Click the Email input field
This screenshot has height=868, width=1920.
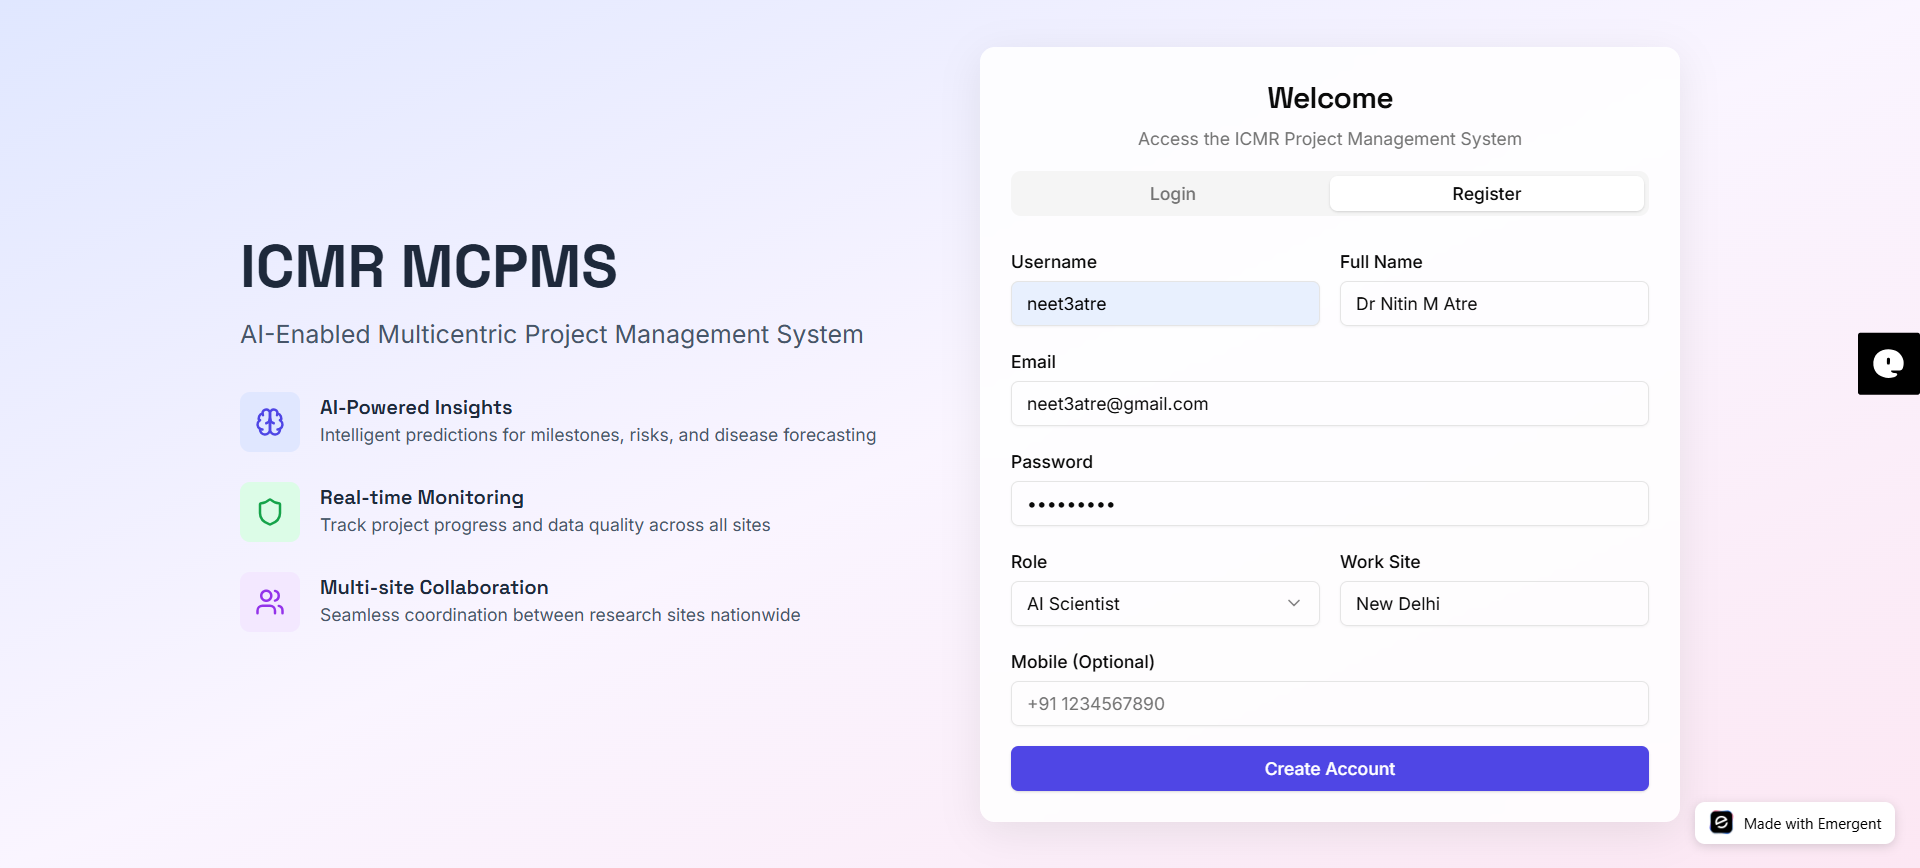(1329, 404)
